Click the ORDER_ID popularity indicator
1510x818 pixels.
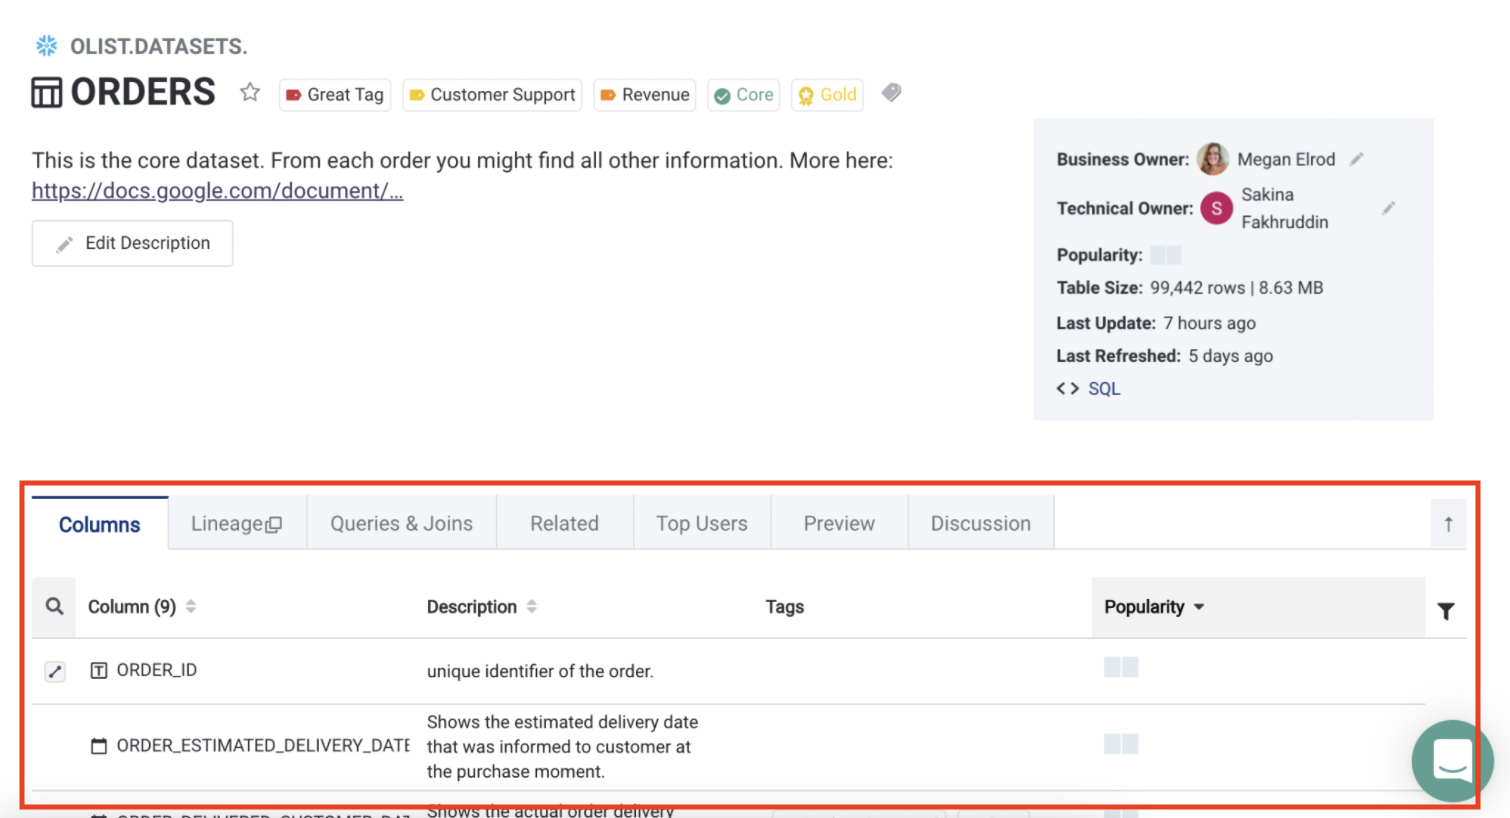[1121, 668]
